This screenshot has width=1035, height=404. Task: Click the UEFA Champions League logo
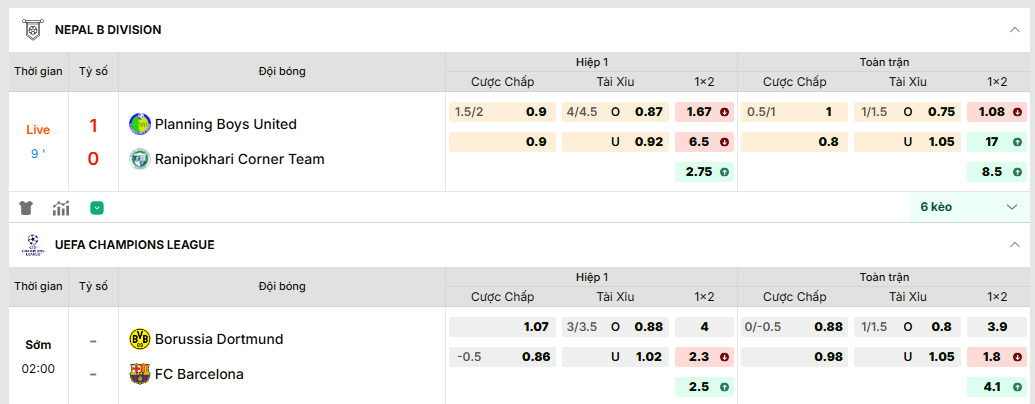tap(32, 244)
